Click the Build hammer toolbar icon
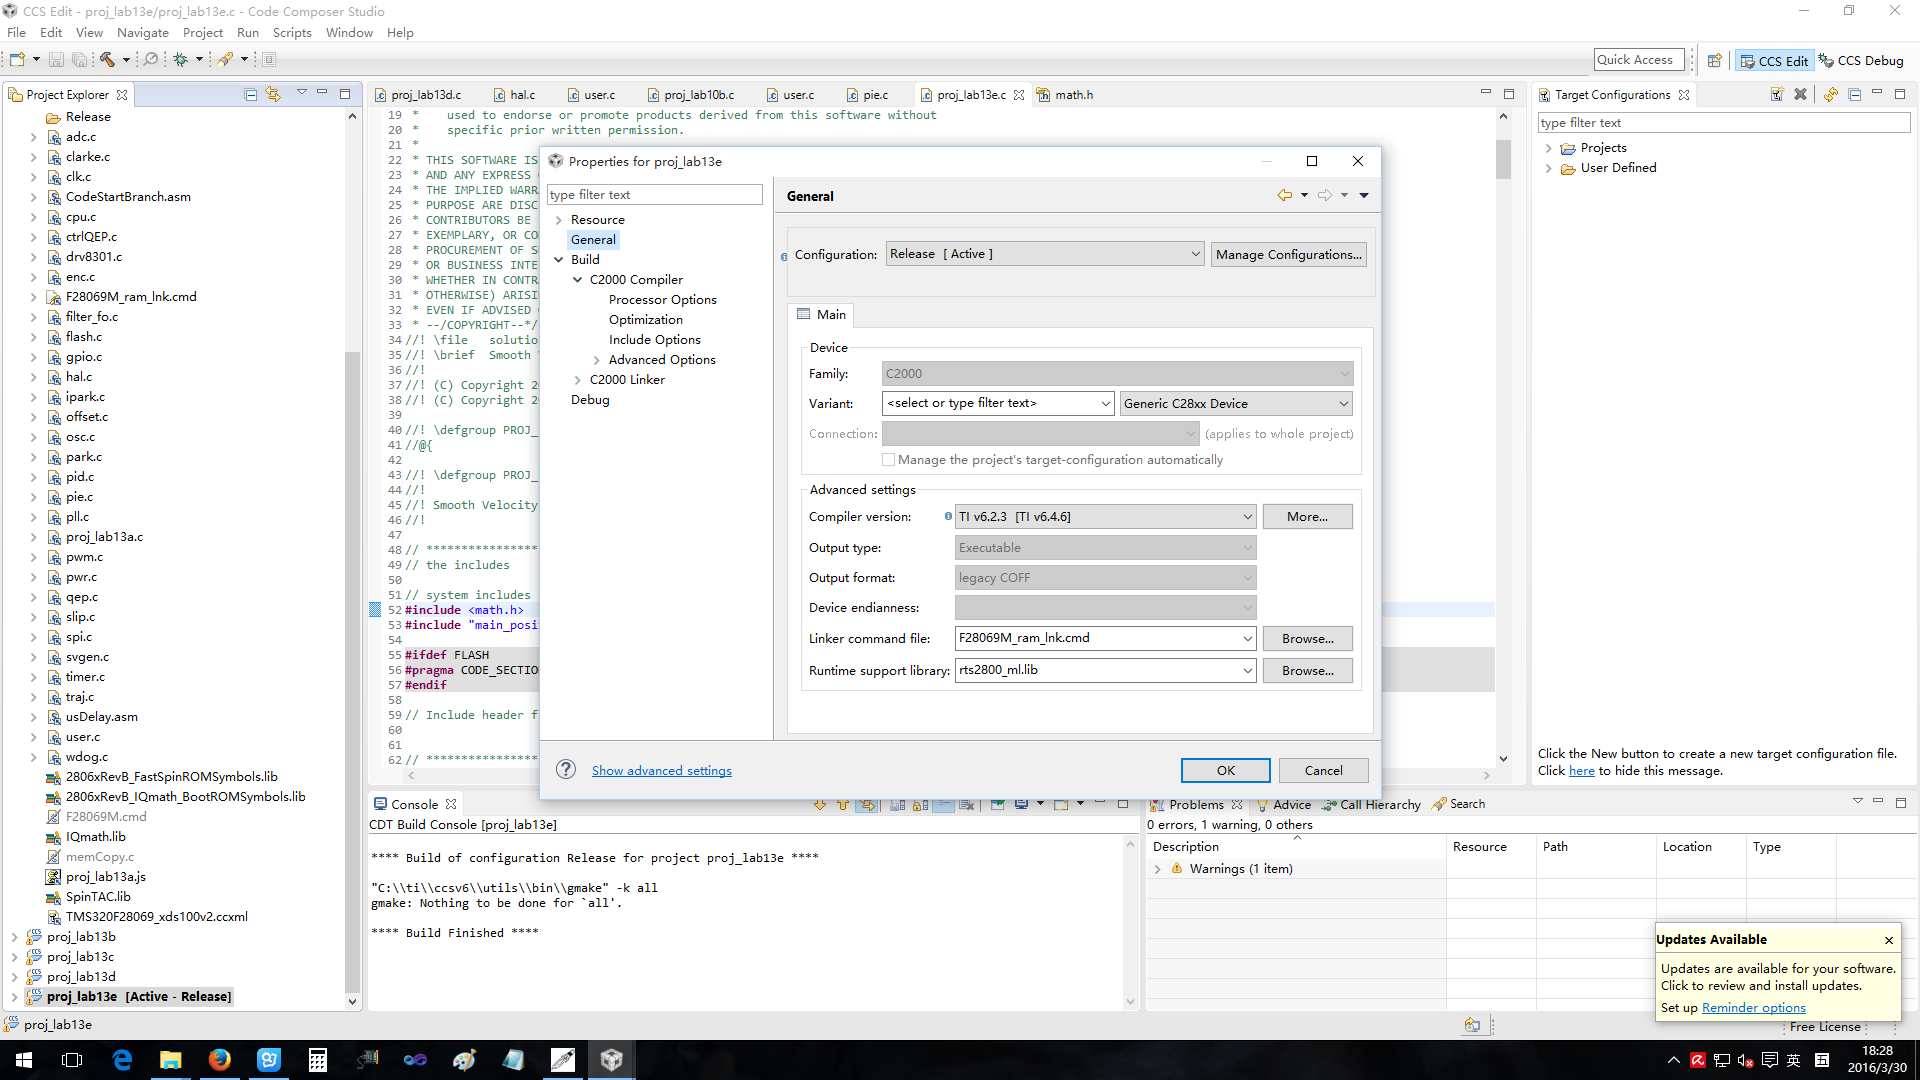 coord(107,59)
